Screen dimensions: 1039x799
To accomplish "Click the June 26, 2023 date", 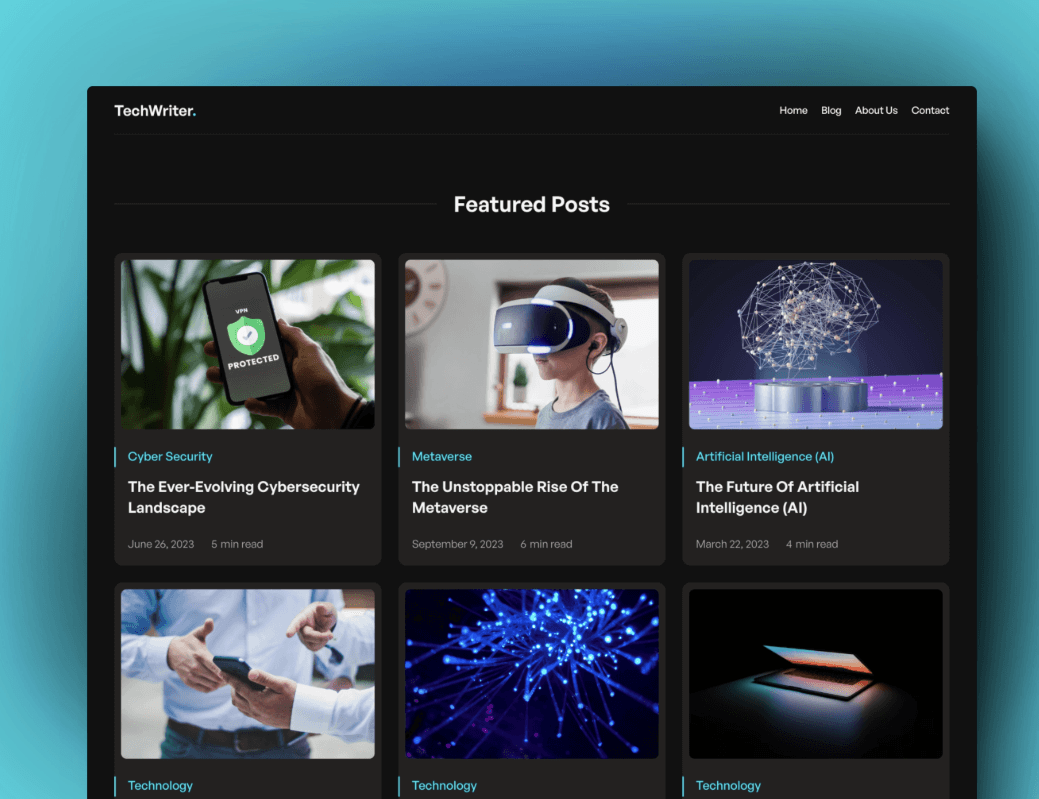I will [x=161, y=544].
